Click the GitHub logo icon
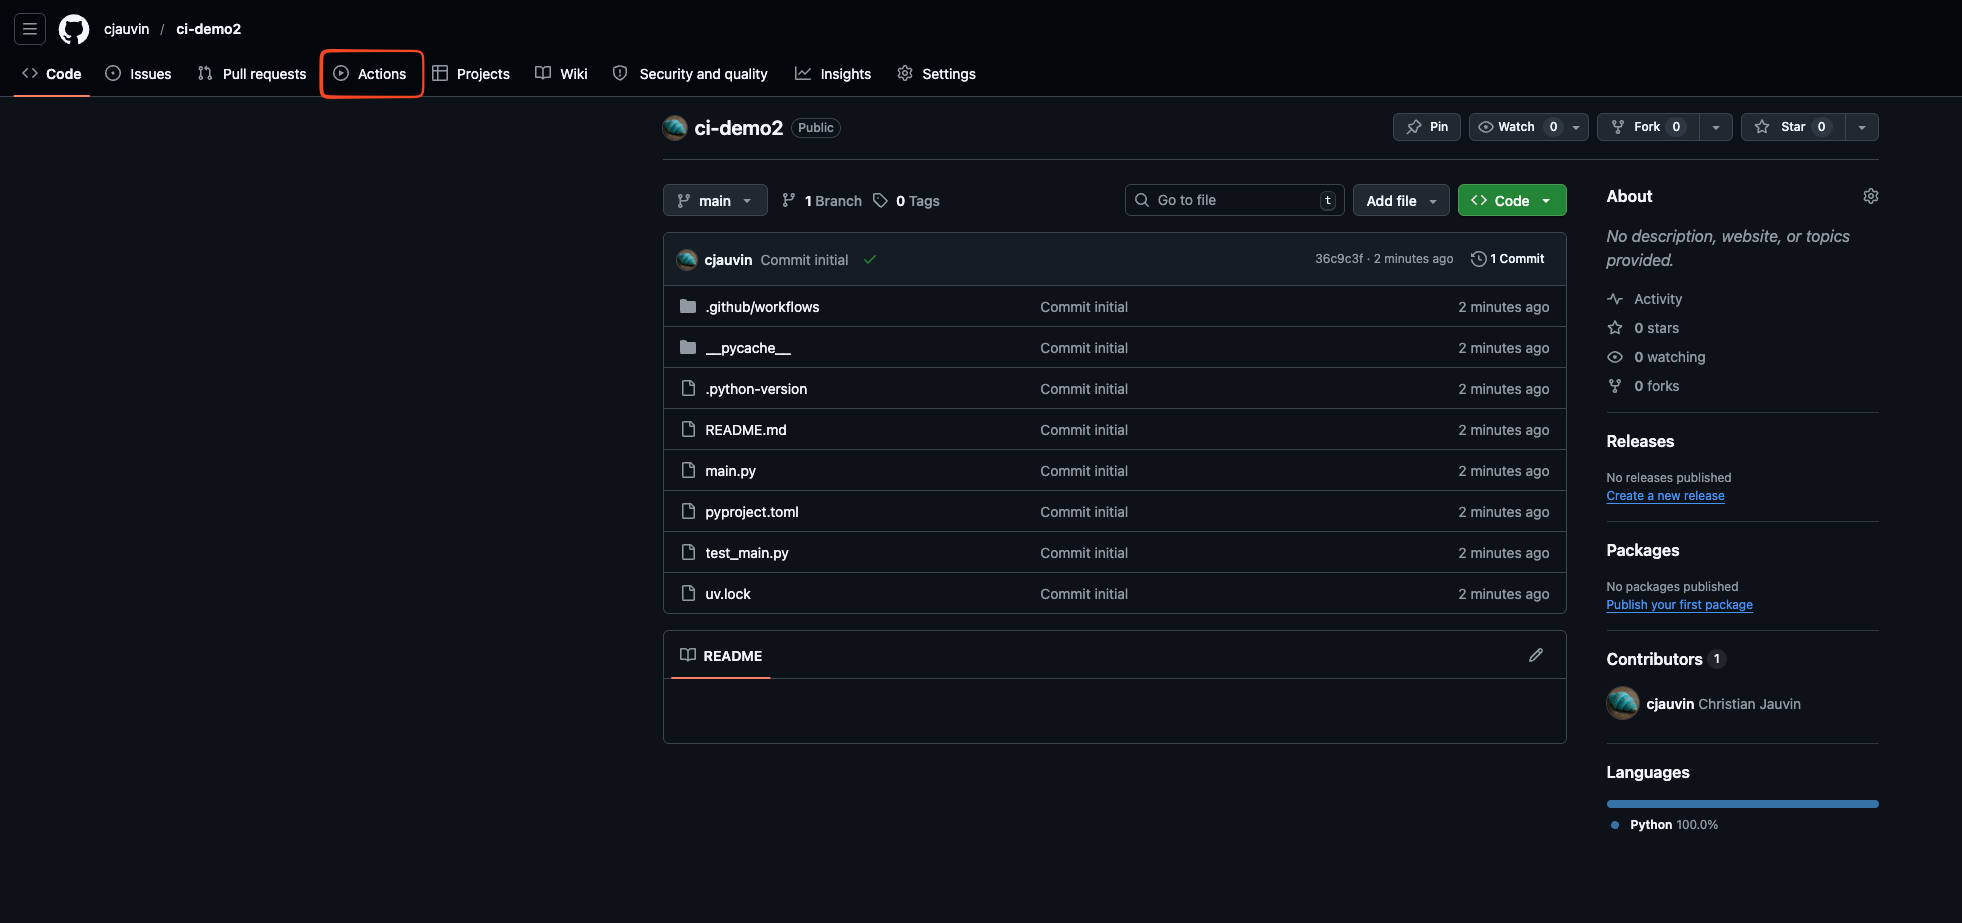The image size is (1962, 923). 74,29
